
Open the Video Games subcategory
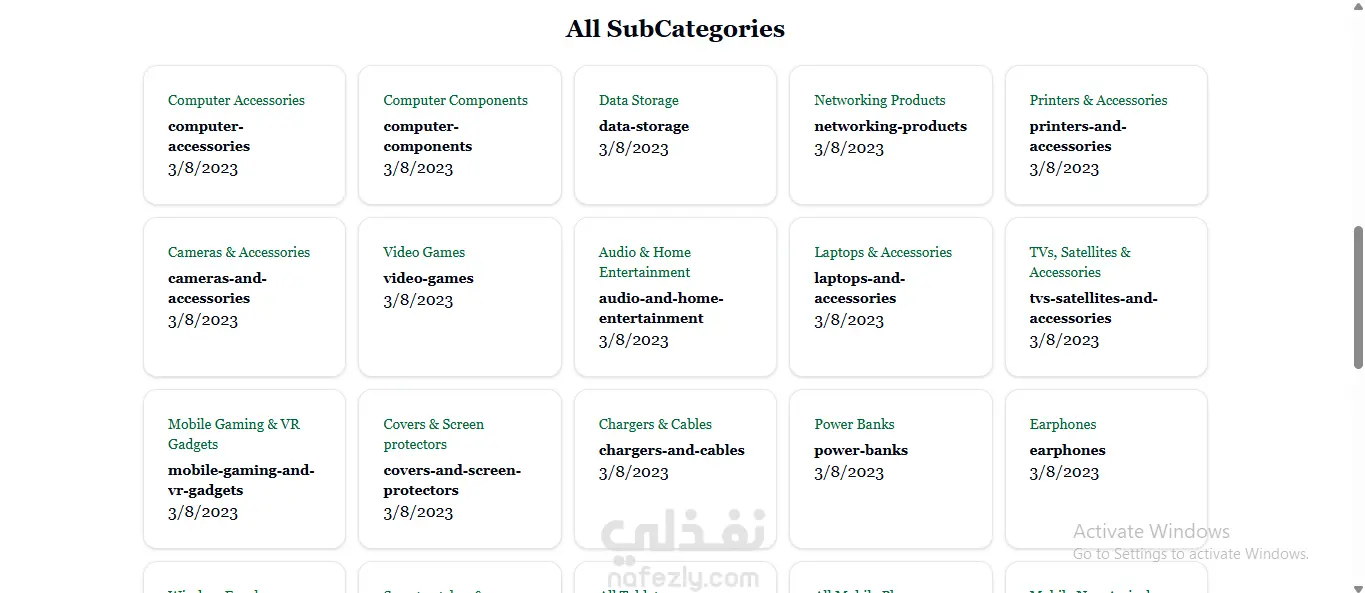click(424, 252)
